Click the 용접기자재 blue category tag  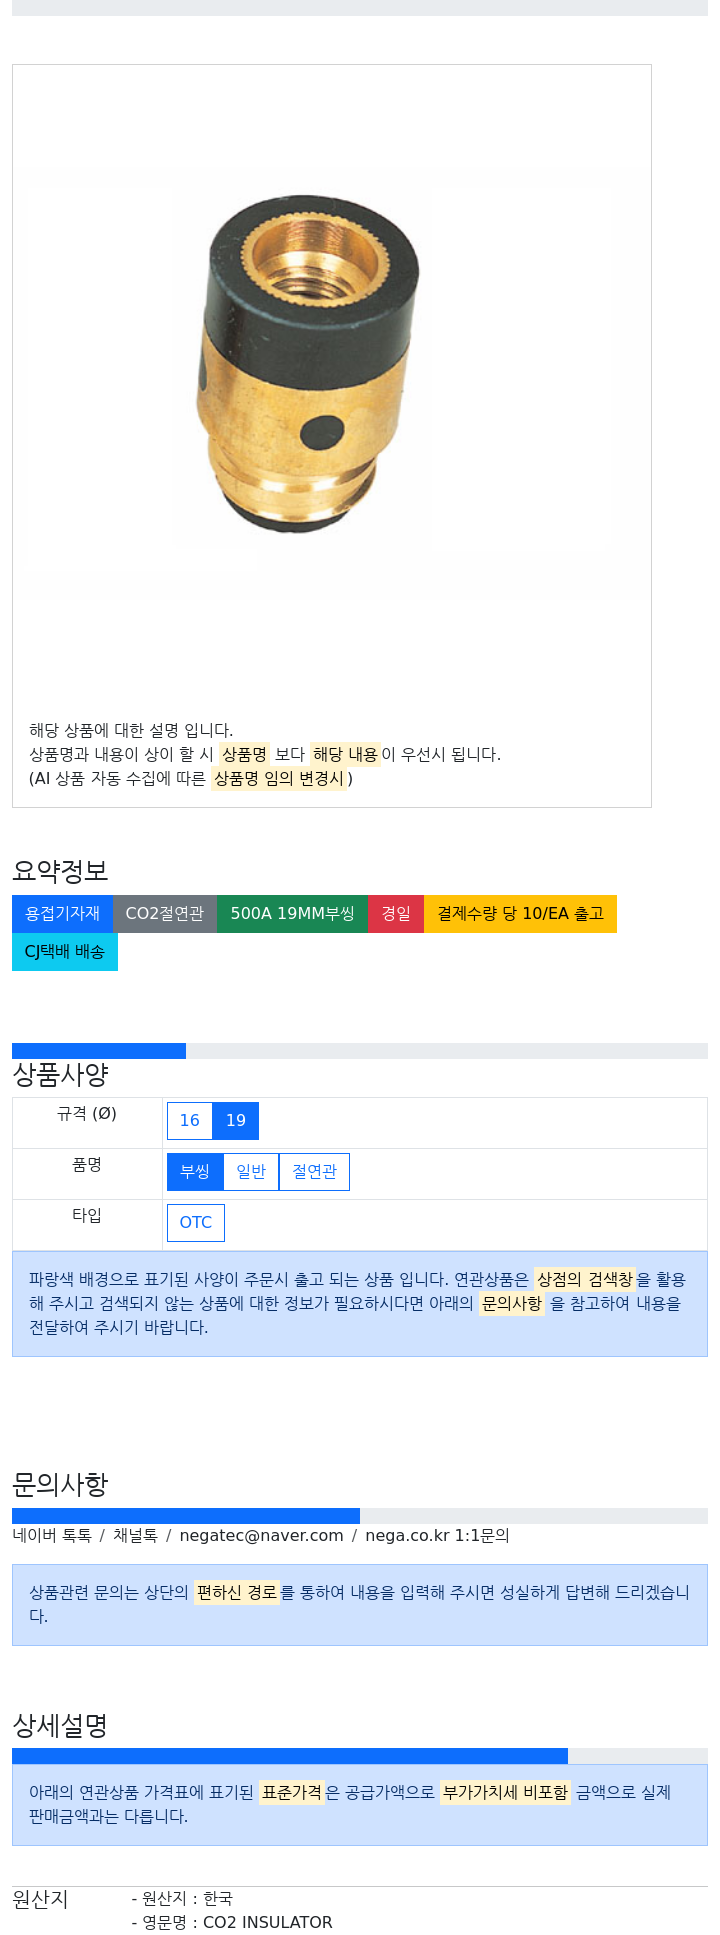[62, 914]
